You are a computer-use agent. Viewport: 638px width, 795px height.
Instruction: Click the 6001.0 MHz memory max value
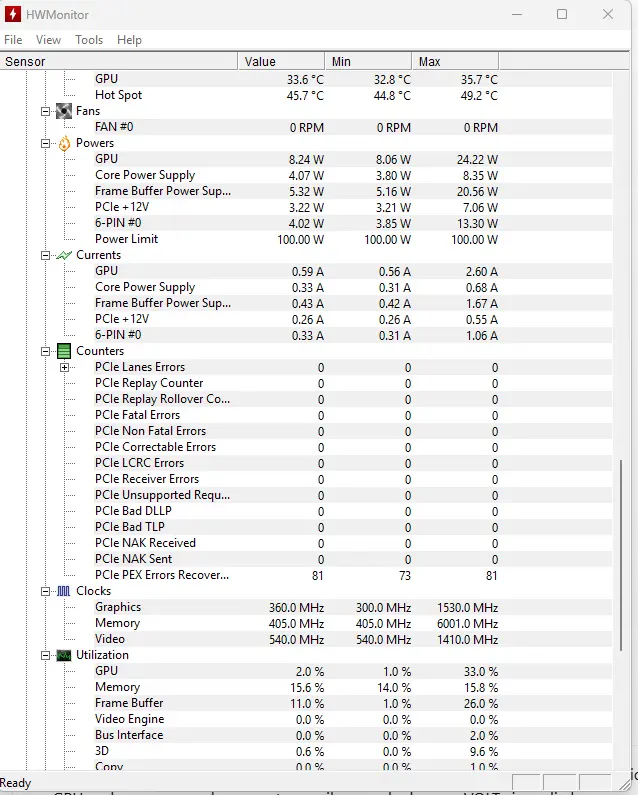tap(468, 624)
